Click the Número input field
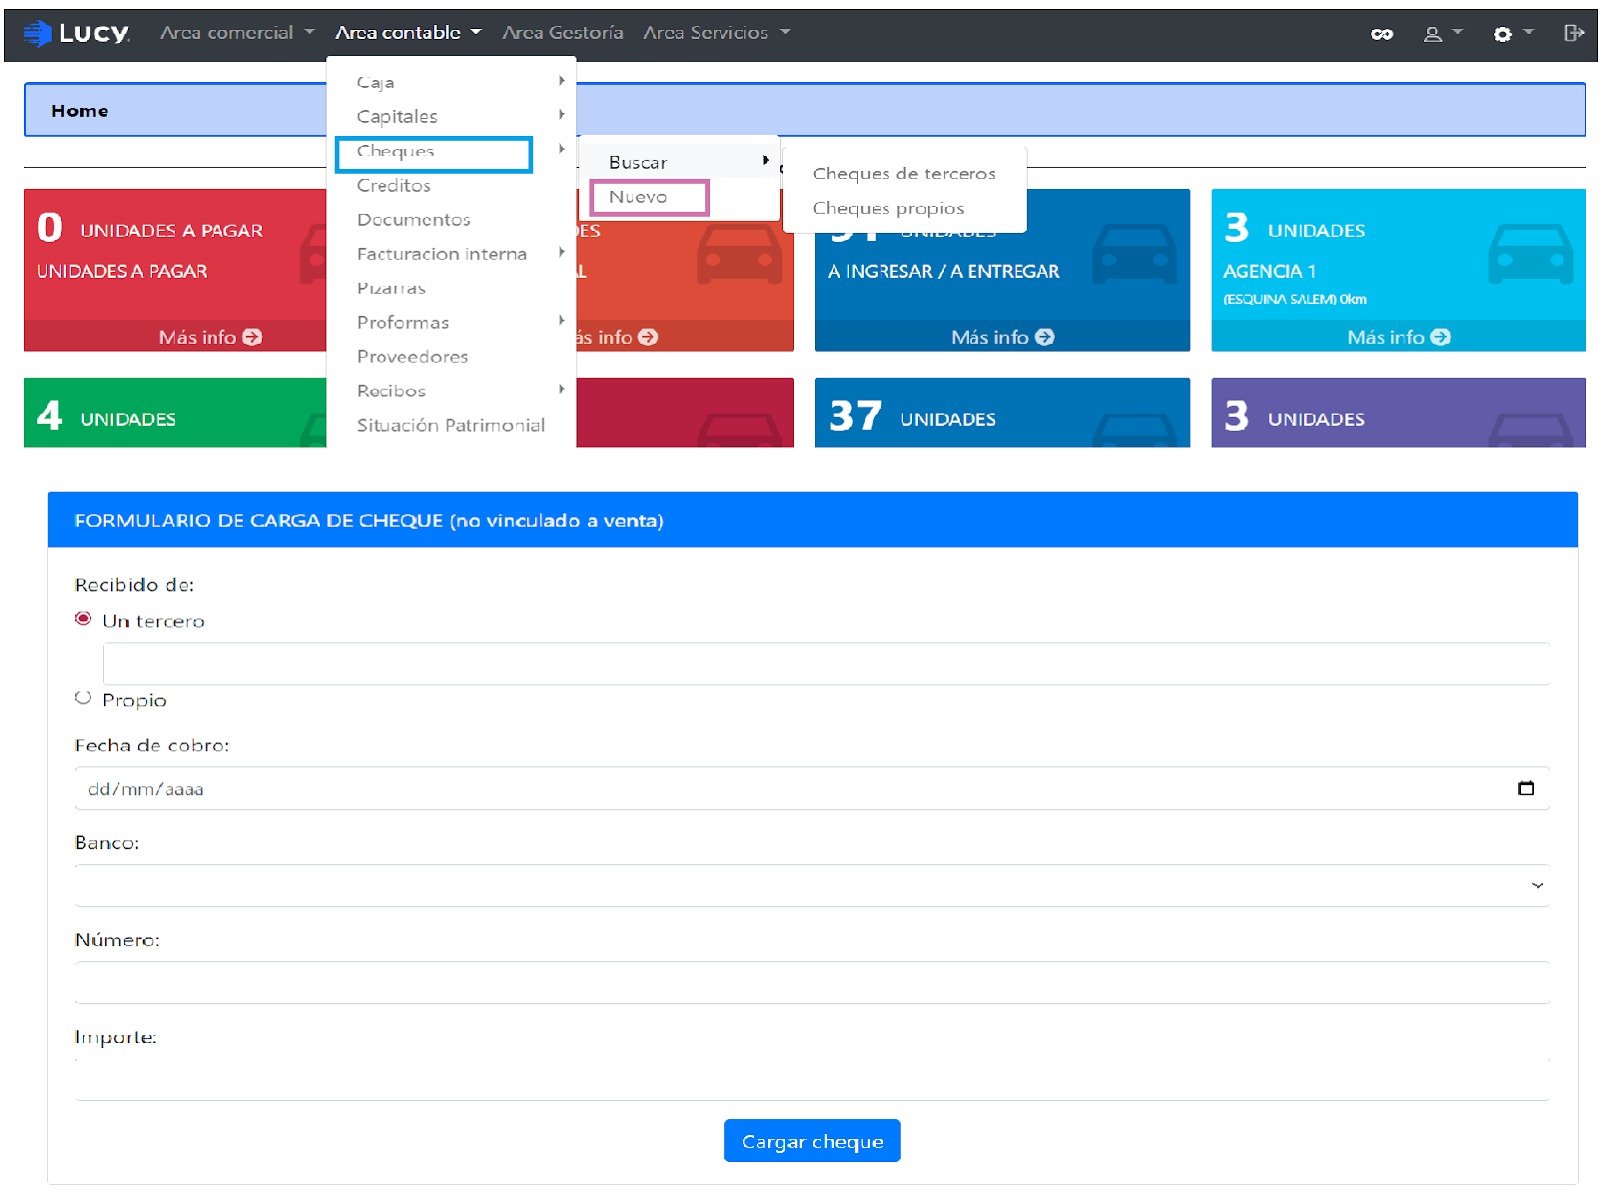Screen dimensions: 1600x1200 pos(812,983)
